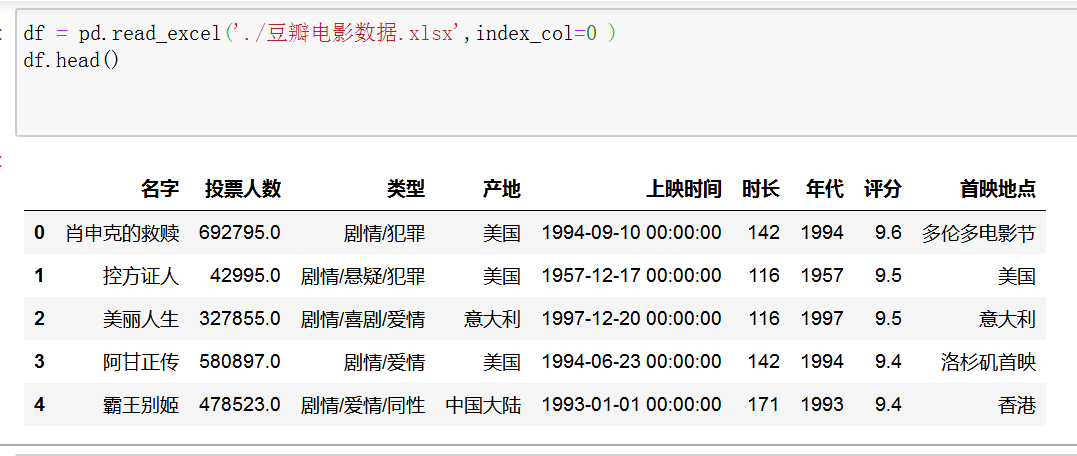Select the 上映时间 column header
The width and height of the screenshot is (1077, 456).
tap(683, 189)
